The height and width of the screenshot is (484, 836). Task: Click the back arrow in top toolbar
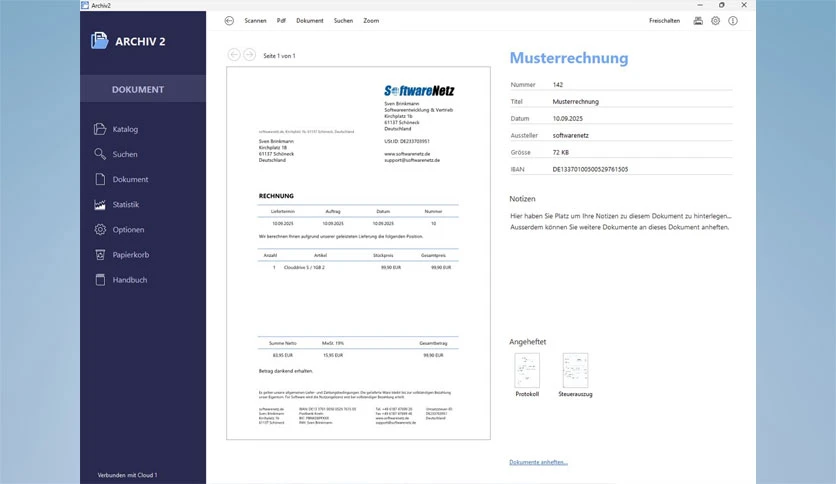click(229, 21)
